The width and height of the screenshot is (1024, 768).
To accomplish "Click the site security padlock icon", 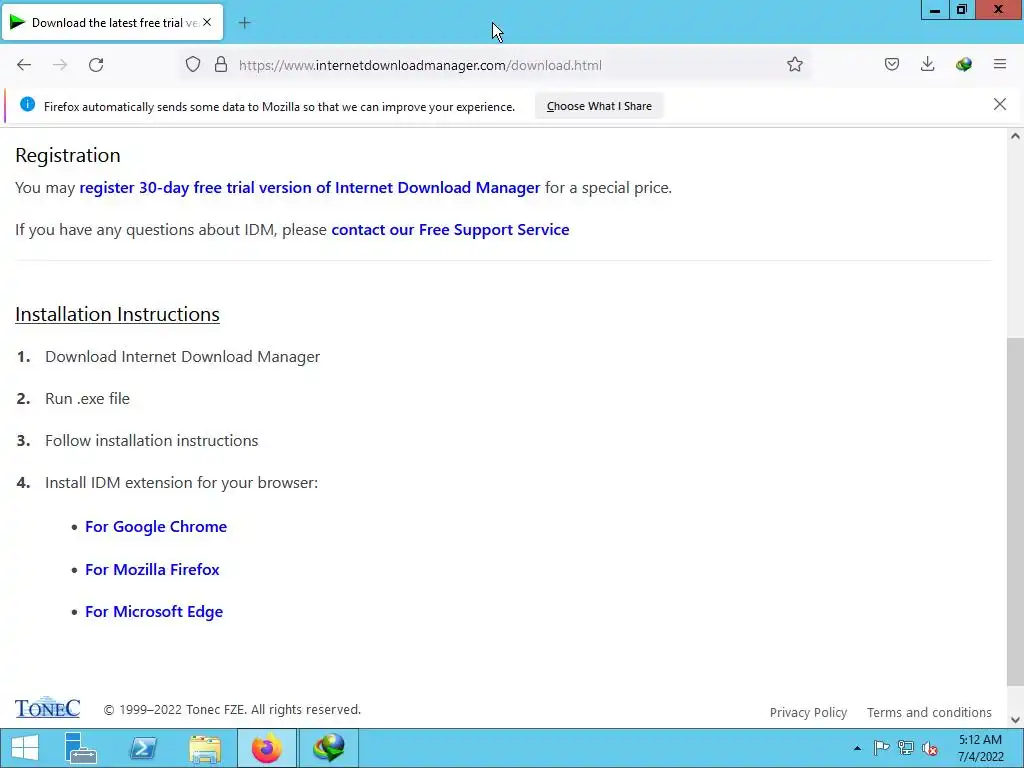I will click(221, 65).
